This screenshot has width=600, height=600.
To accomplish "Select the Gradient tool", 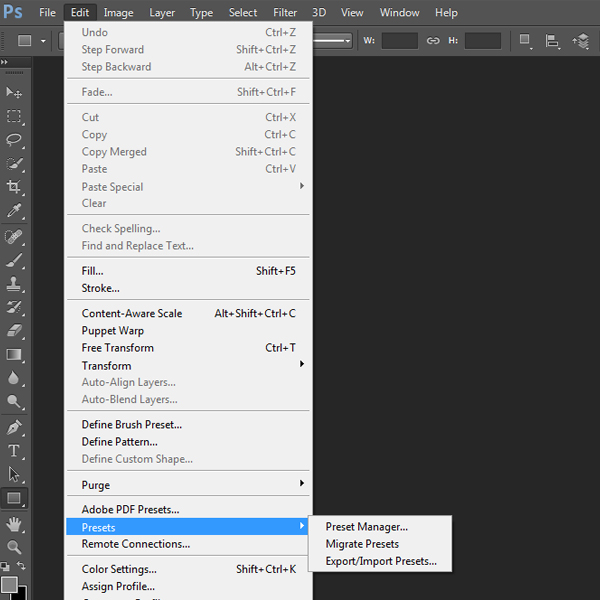I will click(14, 355).
